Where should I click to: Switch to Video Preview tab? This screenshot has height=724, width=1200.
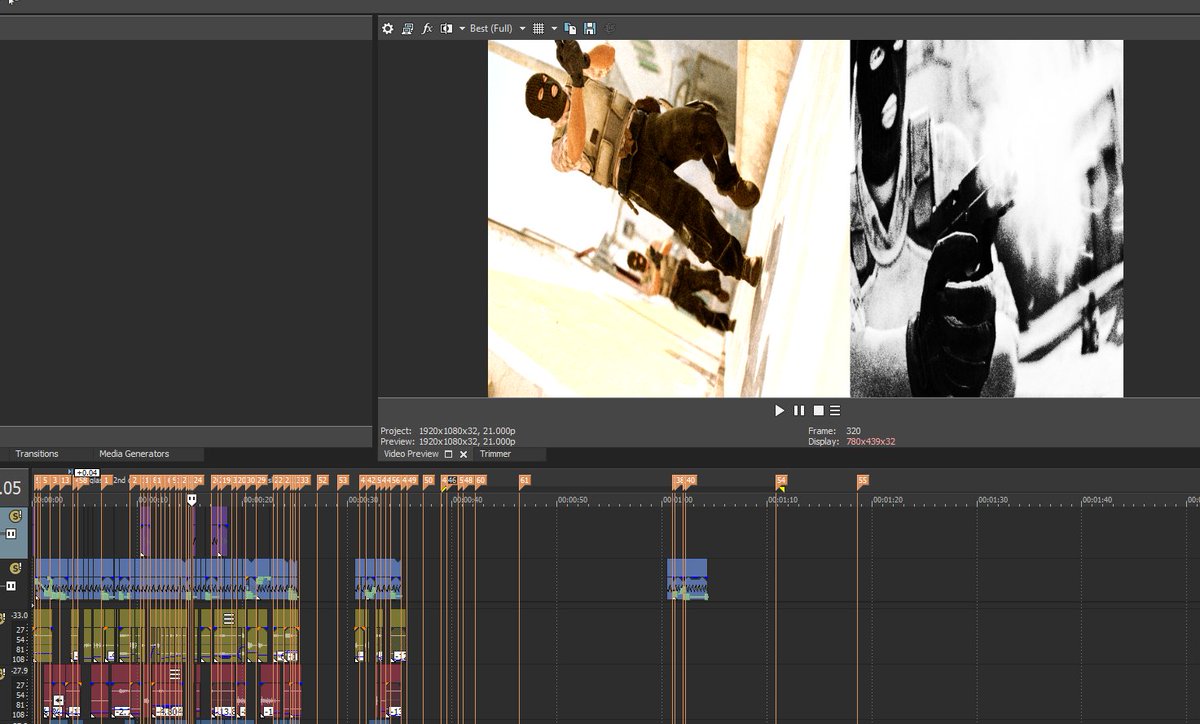(x=411, y=454)
